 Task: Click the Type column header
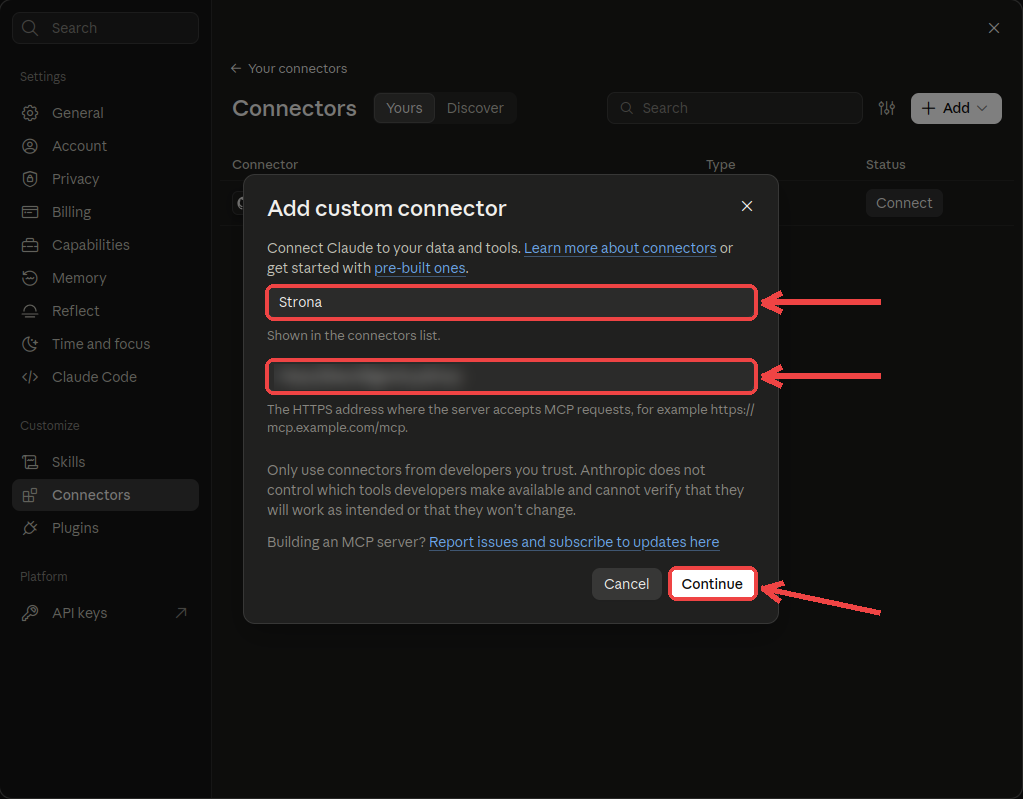pyautogui.click(x=720, y=164)
